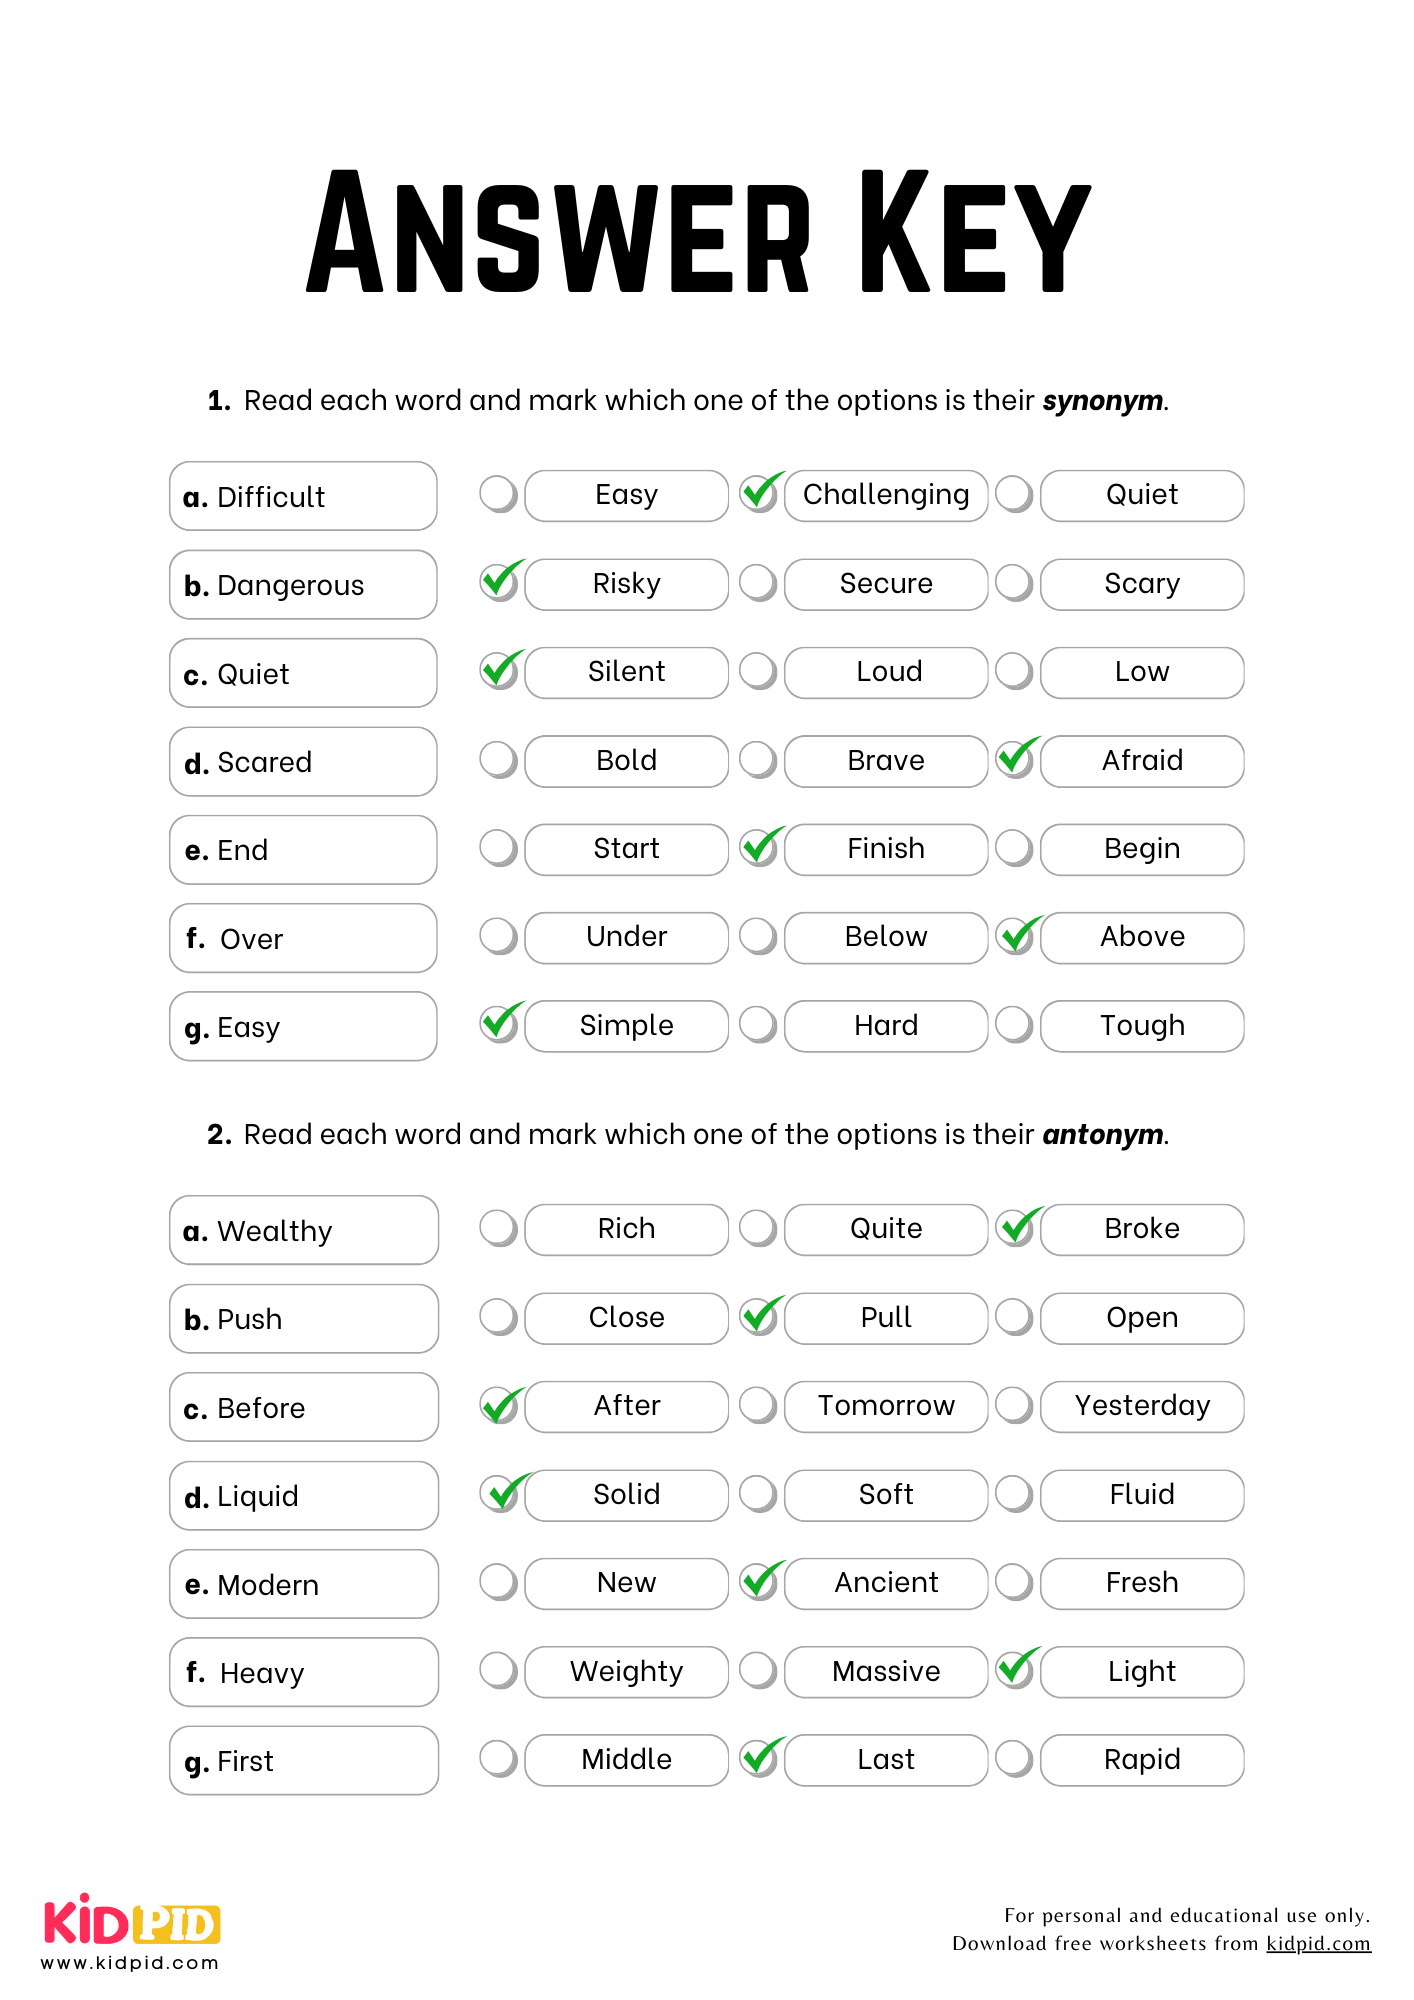The image size is (1414, 2000).
Task: Click the checked radio next to Challenging
Action: click(760, 494)
